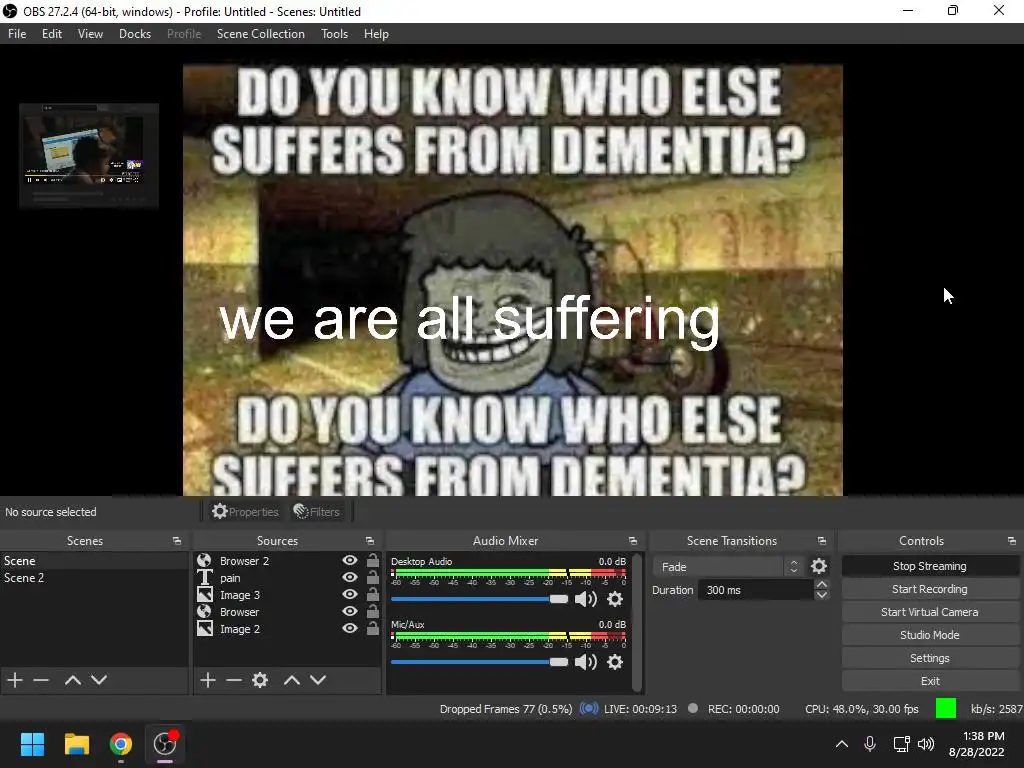Move source down in Sources list

coord(318,680)
